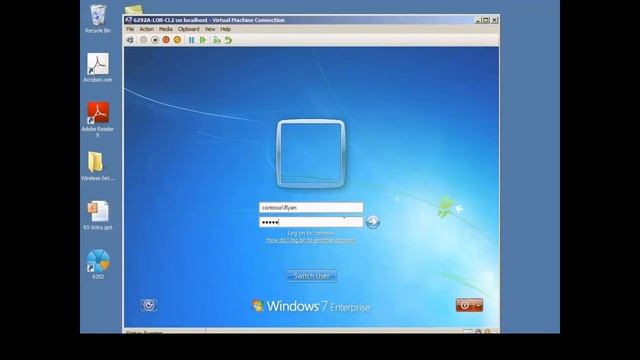This screenshot has height=360, width=640.
Task: Click the Turn Off virtual machine icon
Action: point(155,40)
